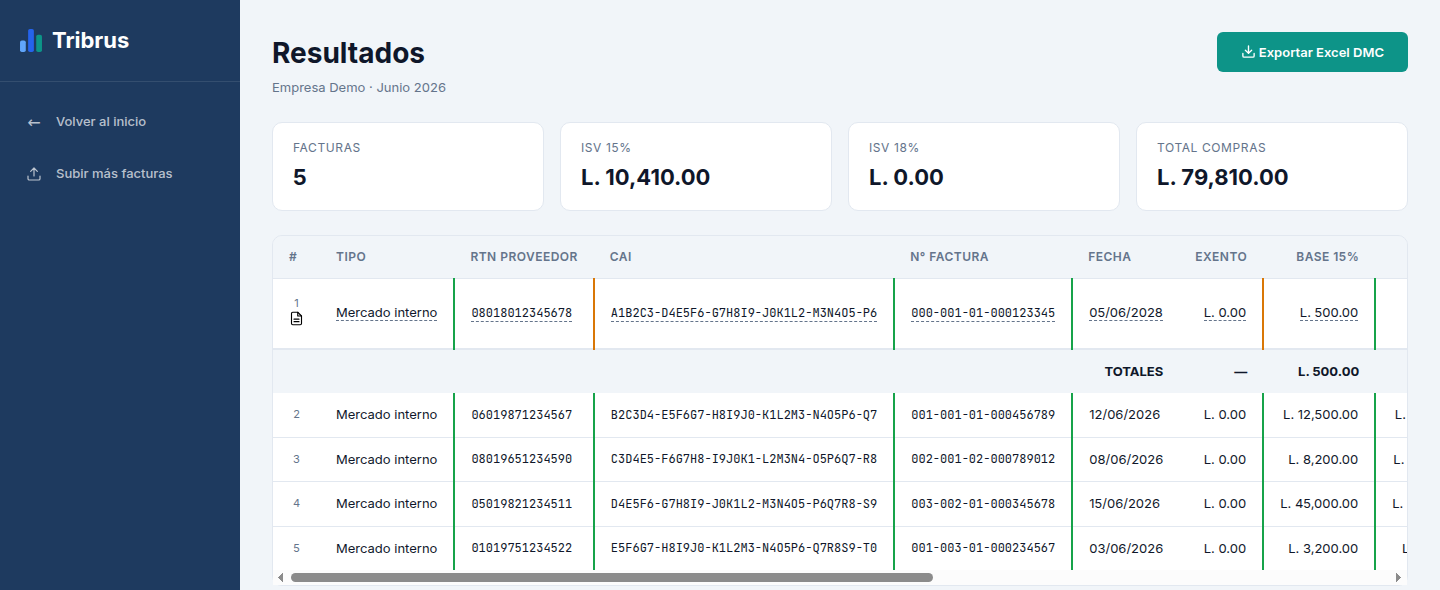
Task: Click the document icon in row 1
Action: [296, 319]
